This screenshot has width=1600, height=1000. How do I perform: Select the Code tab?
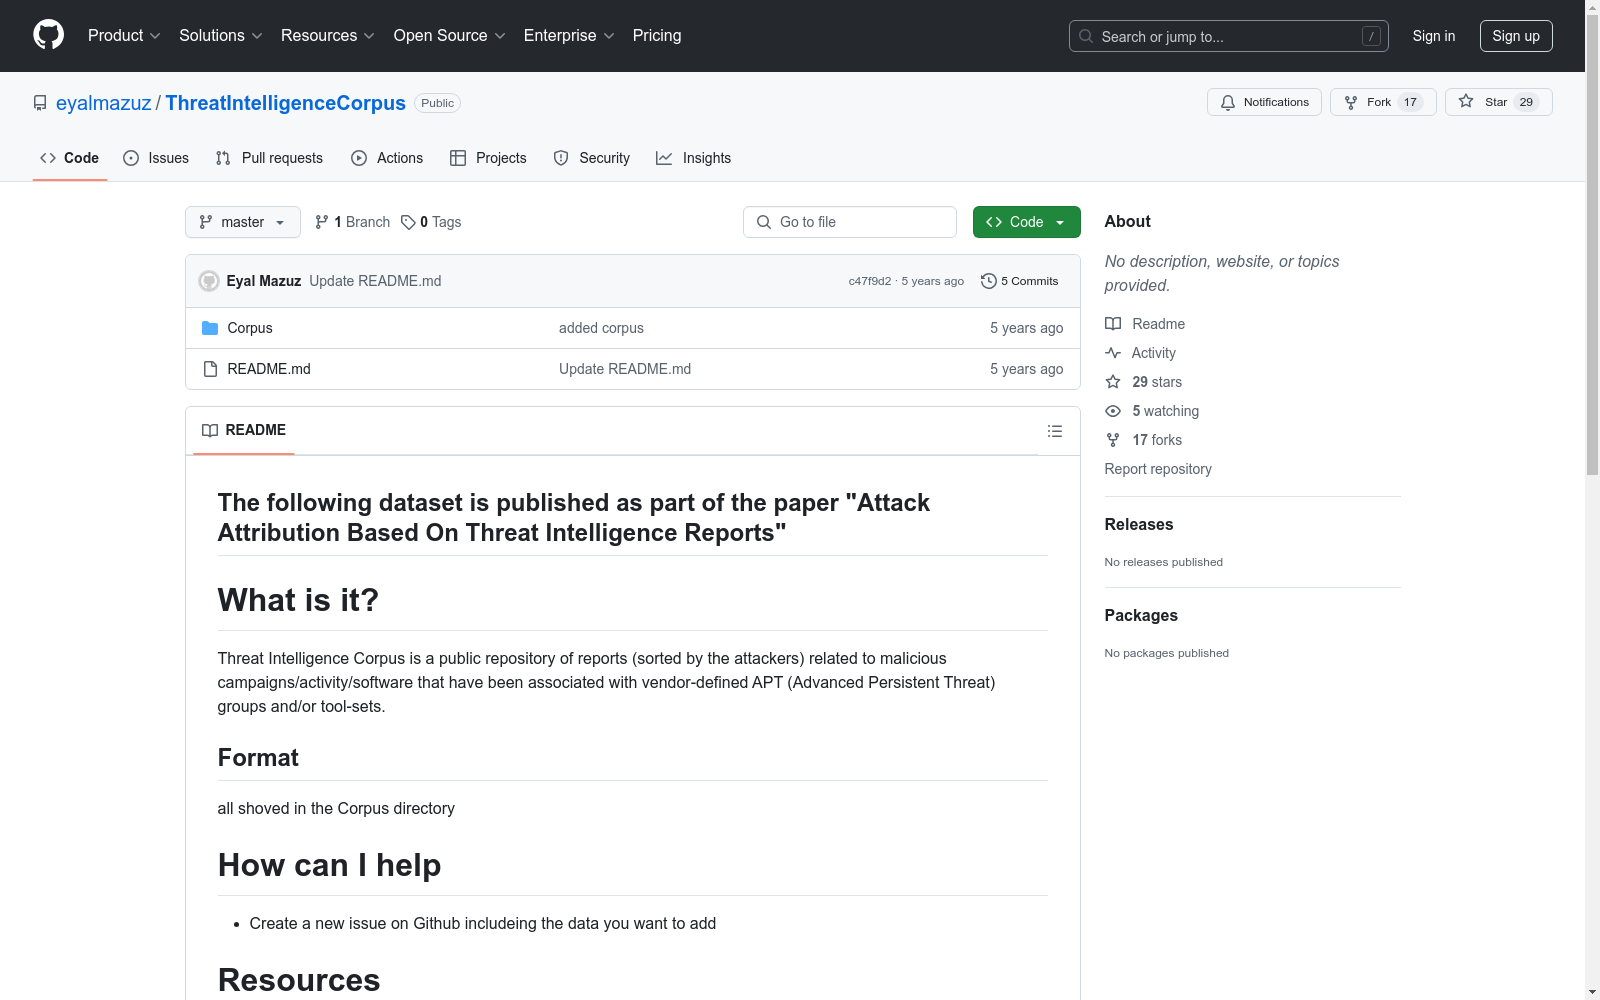point(70,158)
